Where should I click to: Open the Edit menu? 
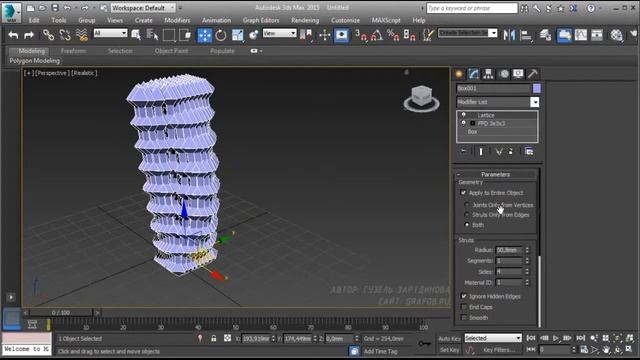pyautogui.click(x=34, y=20)
